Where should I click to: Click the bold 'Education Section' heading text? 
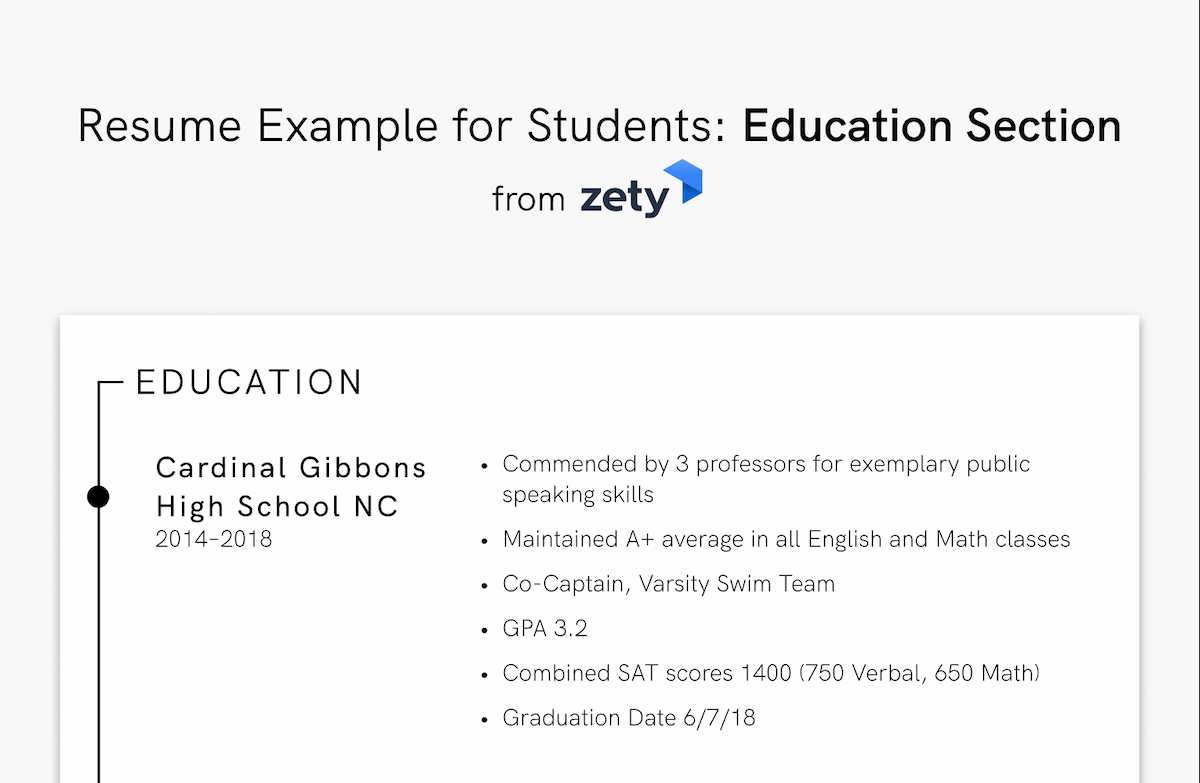pyautogui.click(x=932, y=127)
